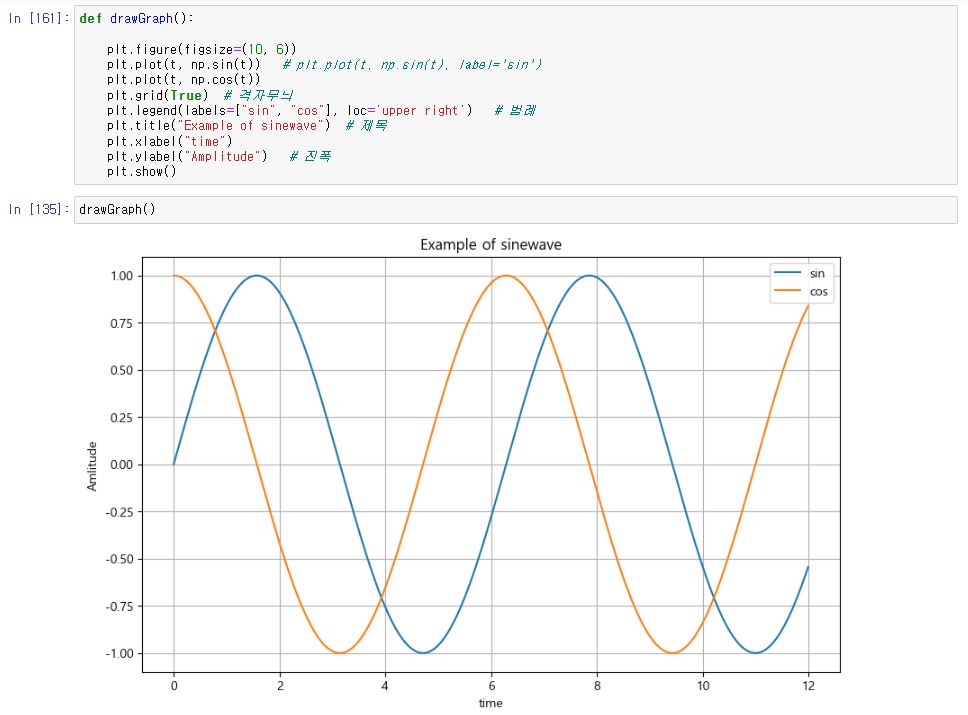
Task: Click the y-axis tick label 1.00
Action: pyautogui.click(x=122, y=276)
